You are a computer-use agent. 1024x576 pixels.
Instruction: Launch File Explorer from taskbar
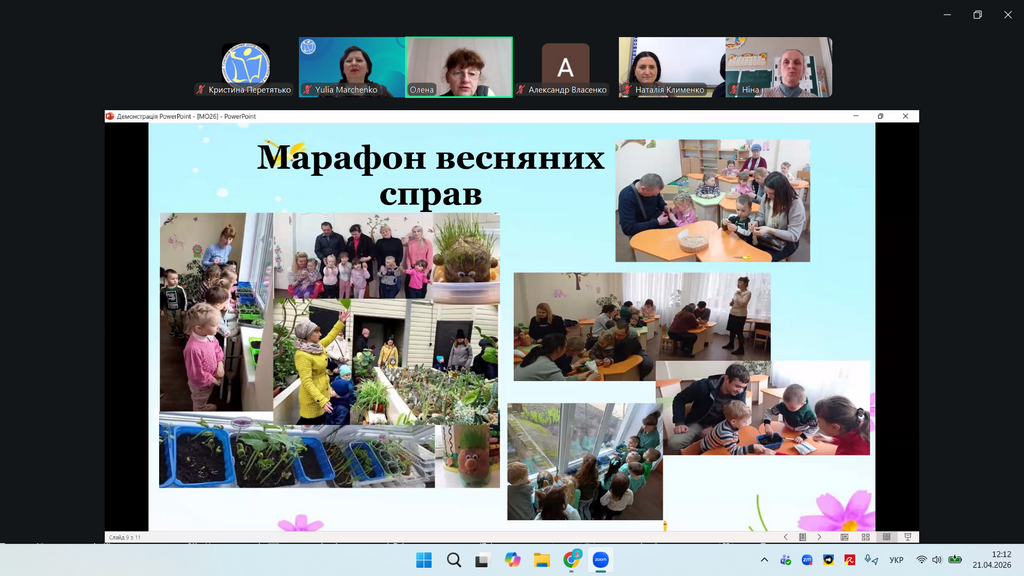pos(542,560)
